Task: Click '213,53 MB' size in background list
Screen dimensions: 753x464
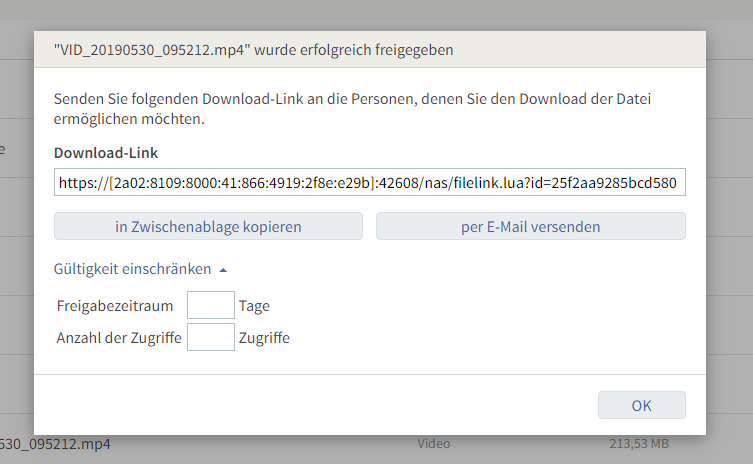Action: 639,443
